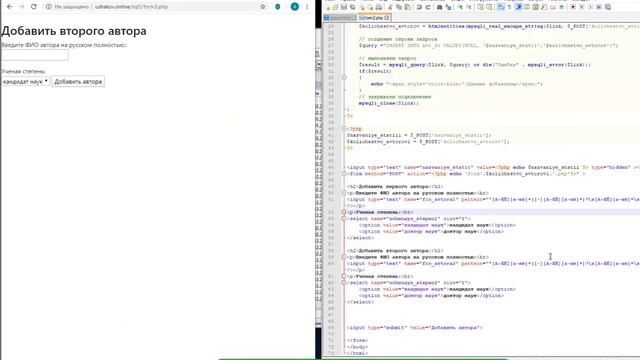640x360 pixels.
Task: Go forward in the browser
Action: (x=22, y=7)
